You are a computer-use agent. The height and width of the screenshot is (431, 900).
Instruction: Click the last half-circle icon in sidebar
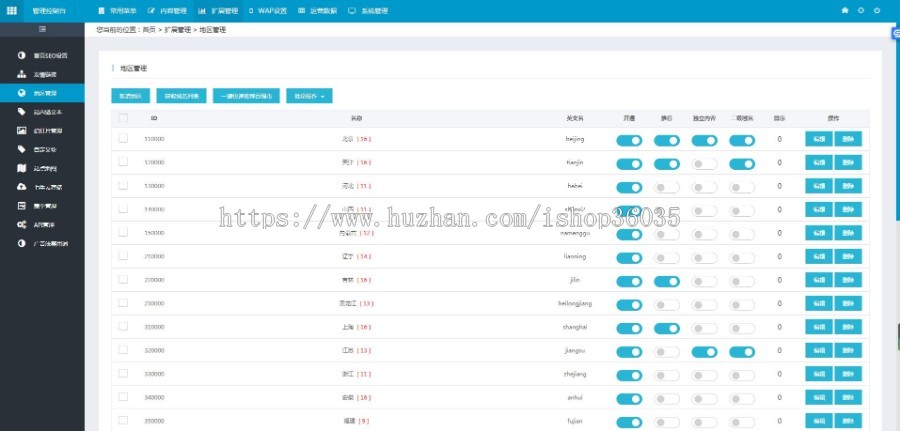coord(22,243)
